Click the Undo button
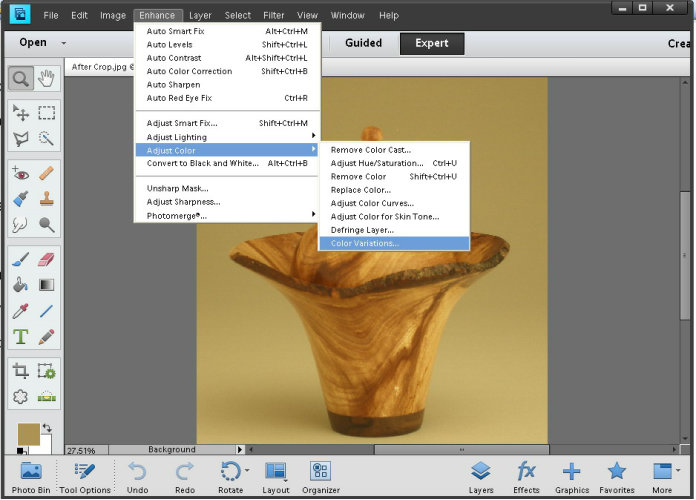696x500 pixels. coord(138,475)
